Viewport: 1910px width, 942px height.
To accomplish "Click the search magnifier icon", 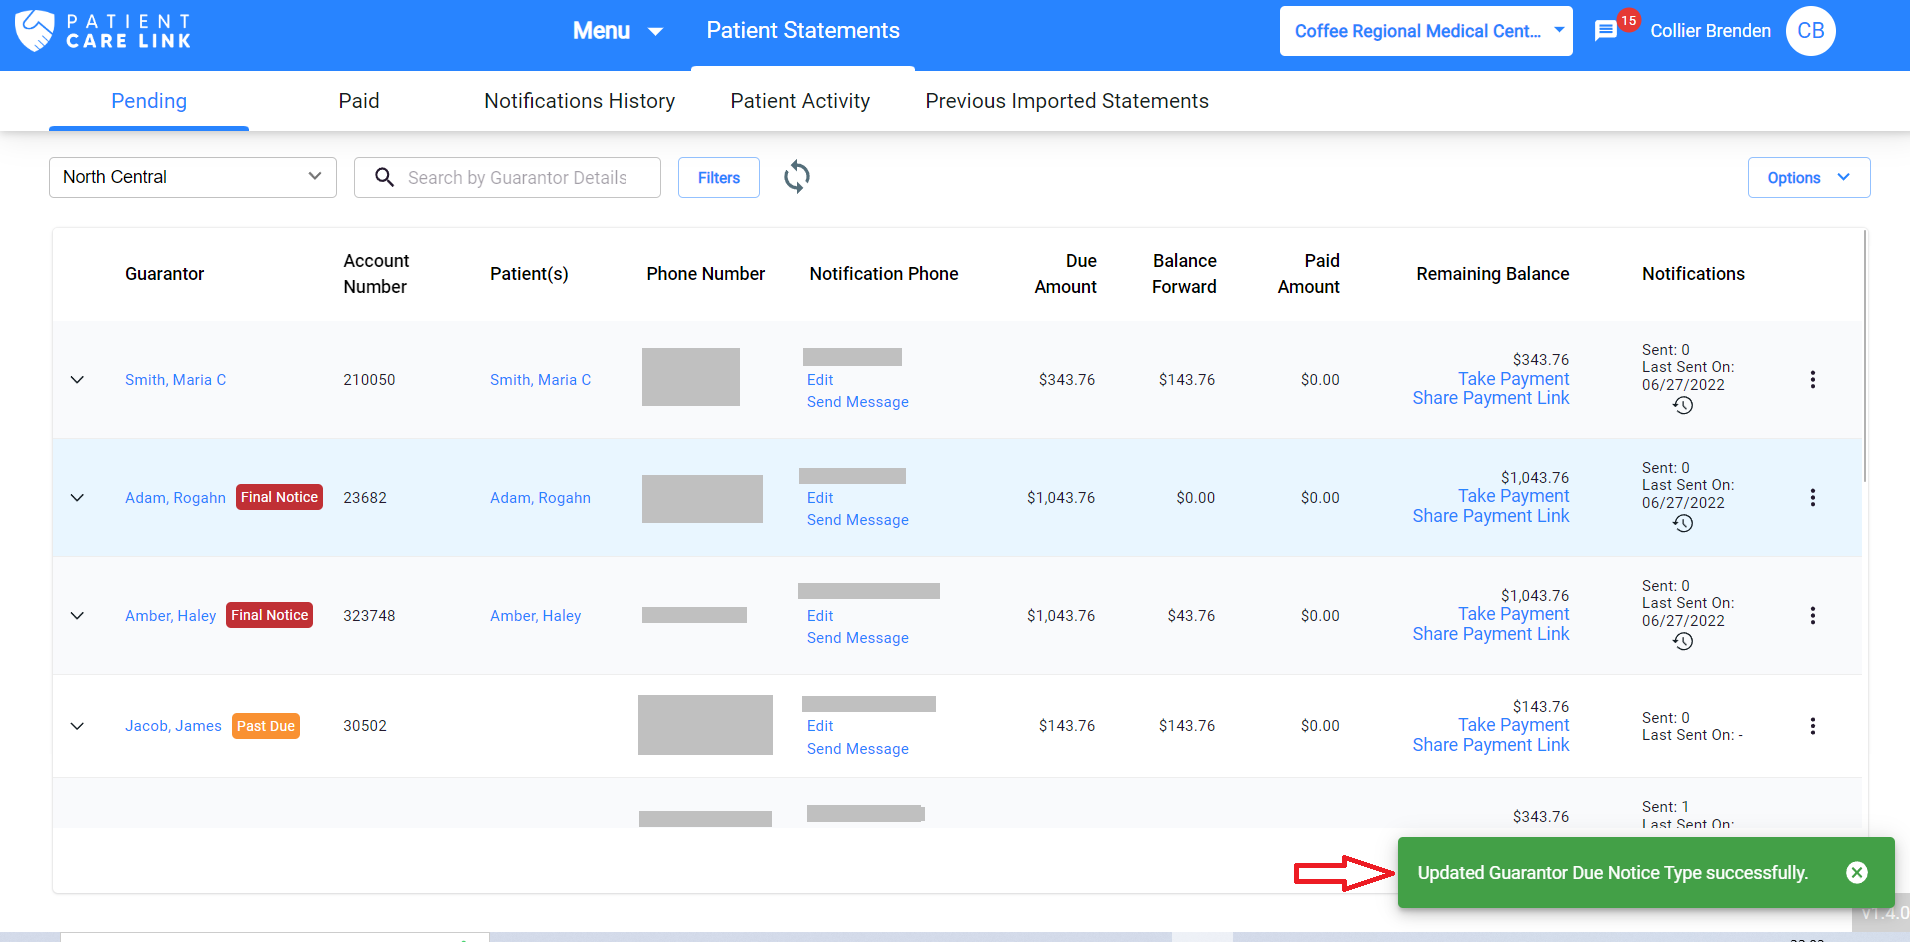I will click(384, 177).
